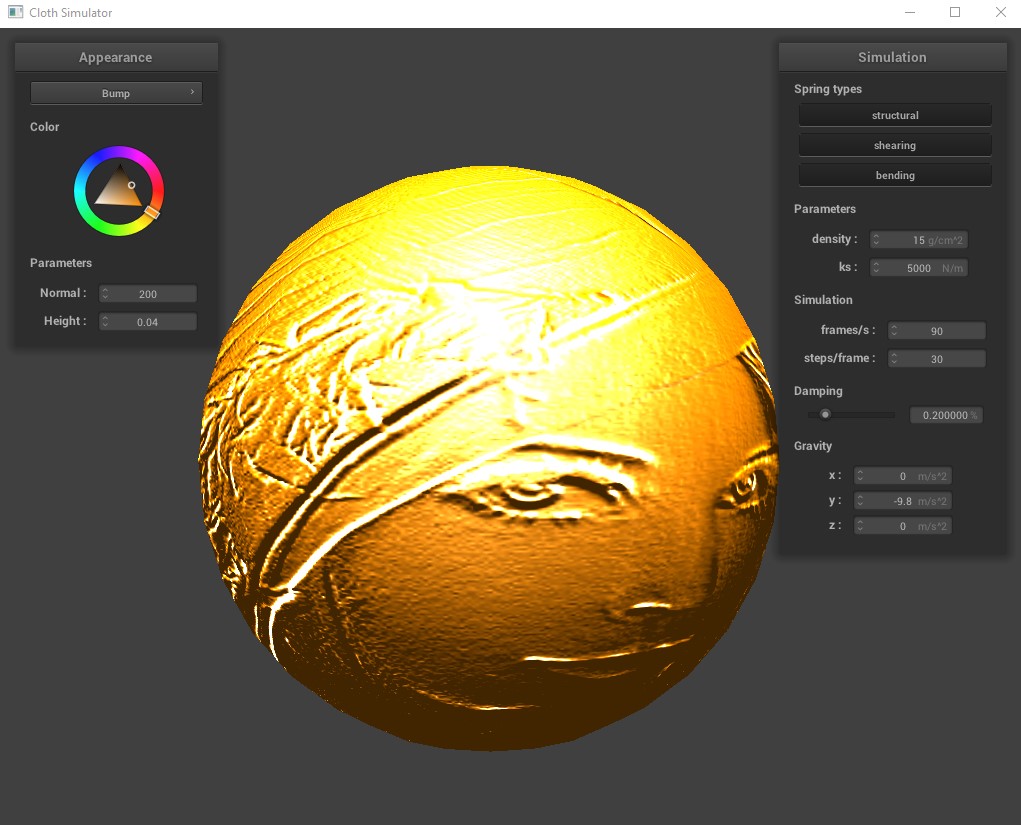
Task: Click the Damping slider handle
Action: click(825, 414)
